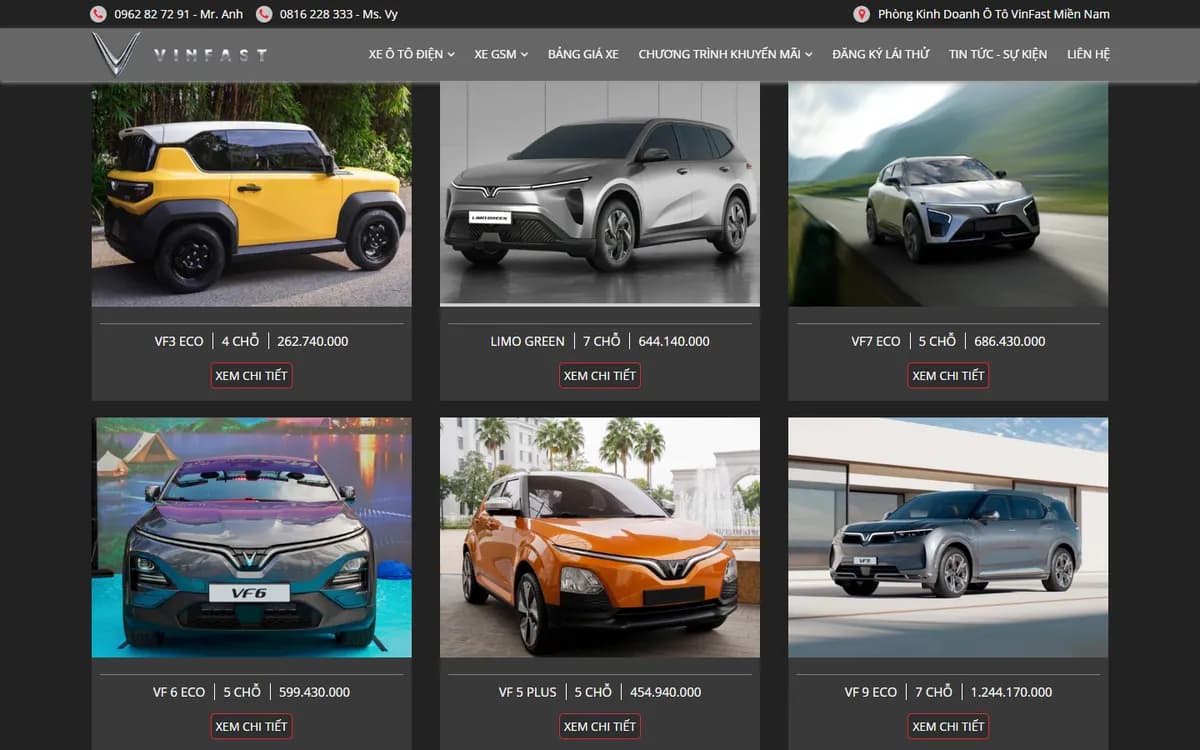Click the VF 5 PLUS model name
The image size is (1200, 750).
click(x=528, y=692)
